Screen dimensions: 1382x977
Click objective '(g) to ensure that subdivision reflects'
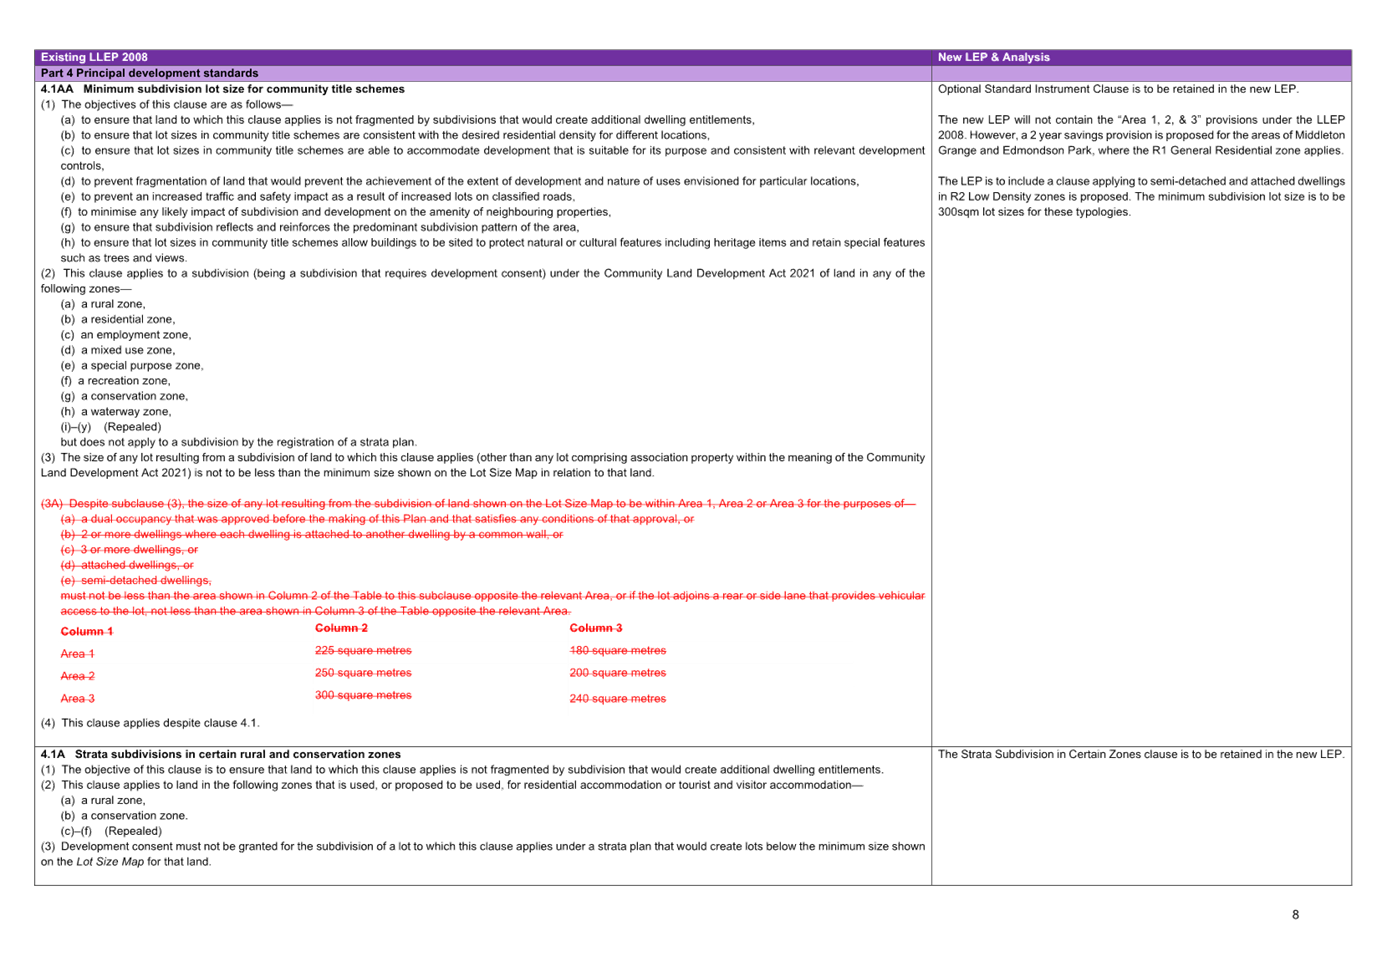tap(320, 227)
